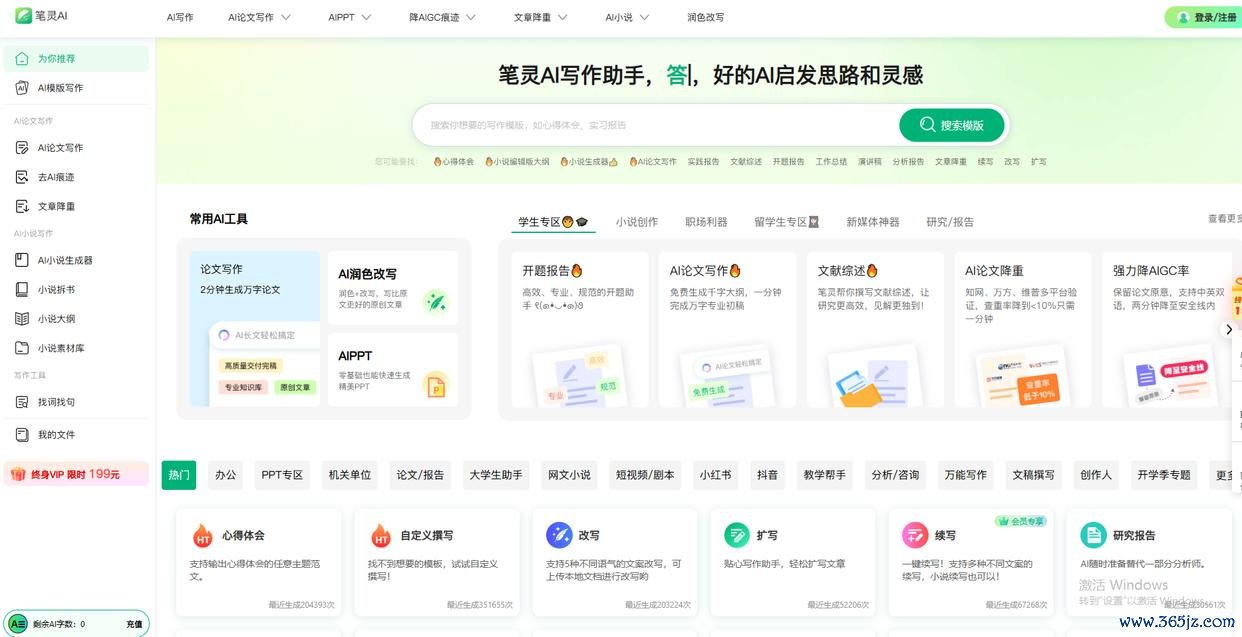The height and width of the screenshot is (637, 1242).
Task: Select the 找词找句 sidebar icon
Action: [22, 402]
